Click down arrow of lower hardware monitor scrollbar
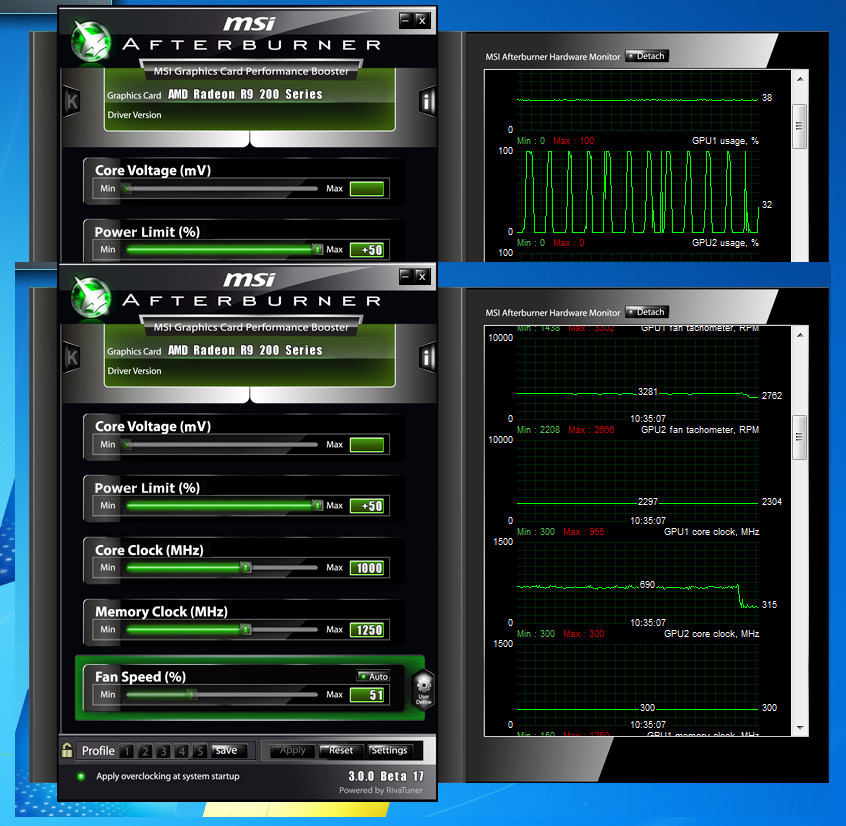Image resolution: width=846 pixels, height=826 pixels. 800,728
